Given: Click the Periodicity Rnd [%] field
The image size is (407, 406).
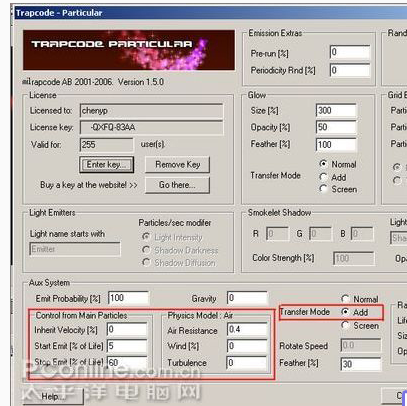Looking at the screenshot, I should click(x=350, y=70).
